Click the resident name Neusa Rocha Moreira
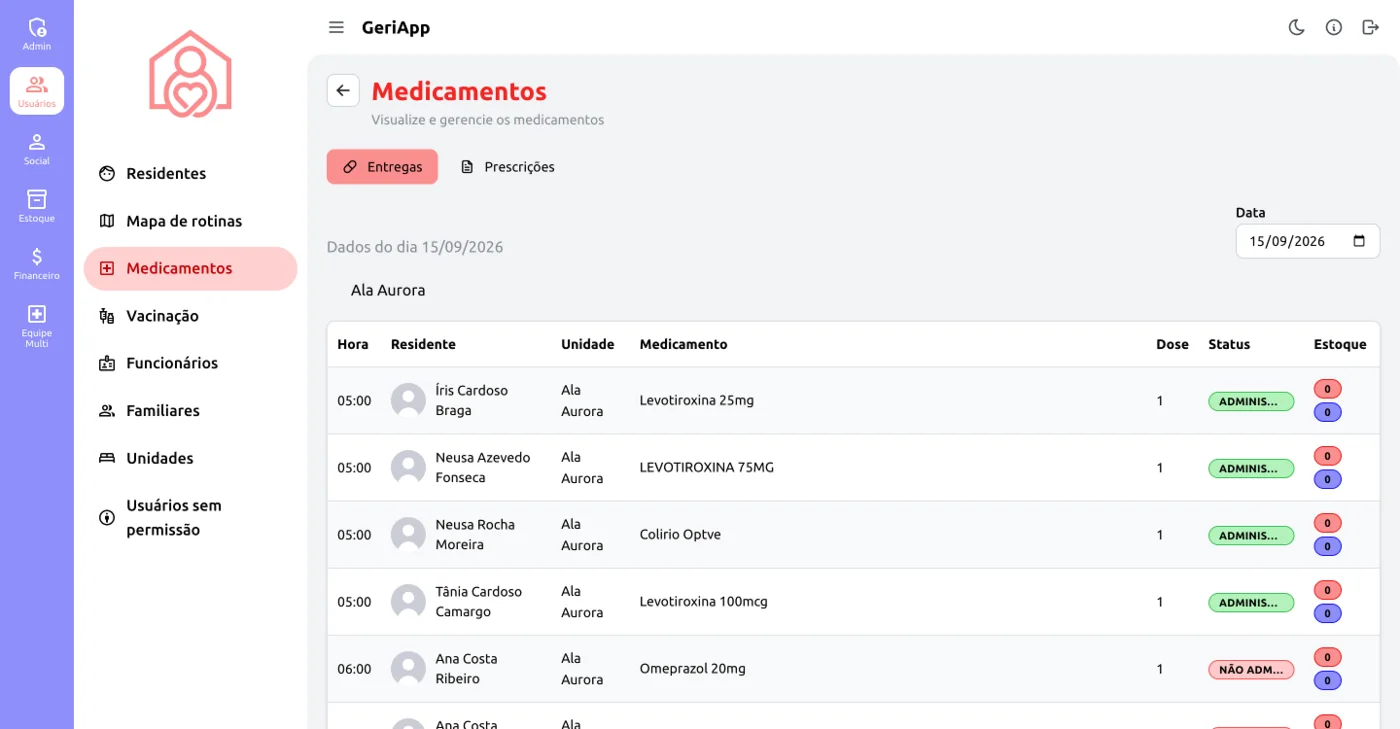Viewport: 1400px width, 729px height. 475,535
